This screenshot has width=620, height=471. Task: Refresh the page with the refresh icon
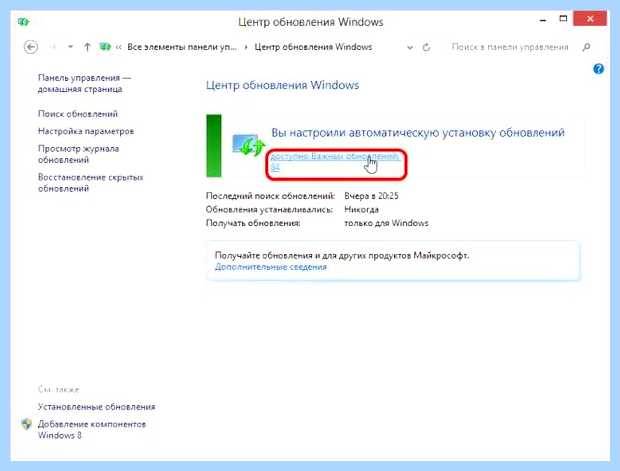tap(426, 47)
